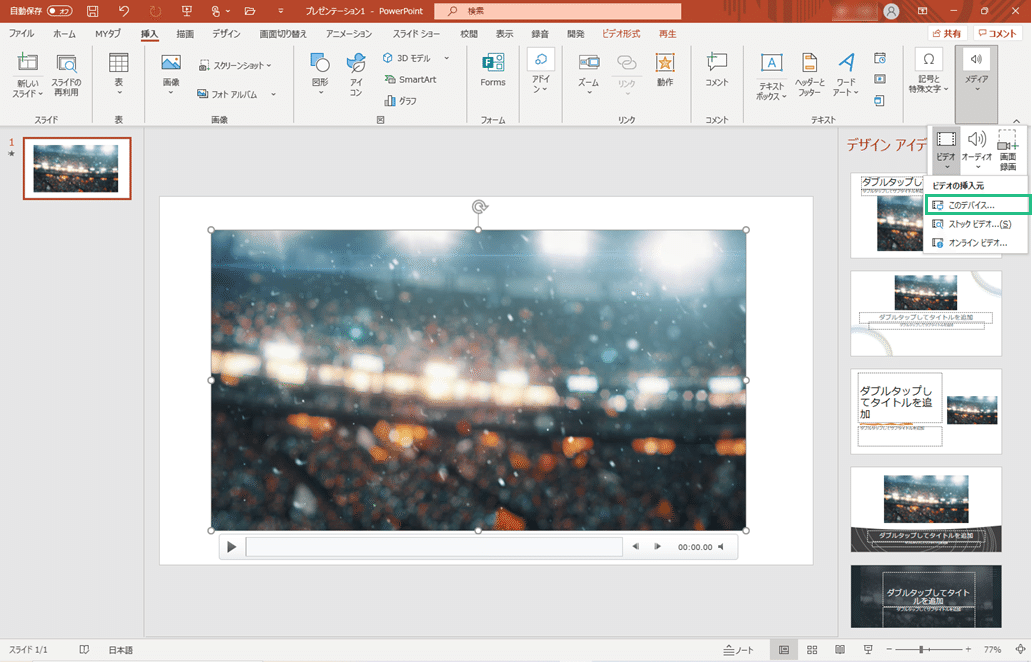Click the user account avatar icon
This screenshot has height=662, width=1032.
point(891,11)
